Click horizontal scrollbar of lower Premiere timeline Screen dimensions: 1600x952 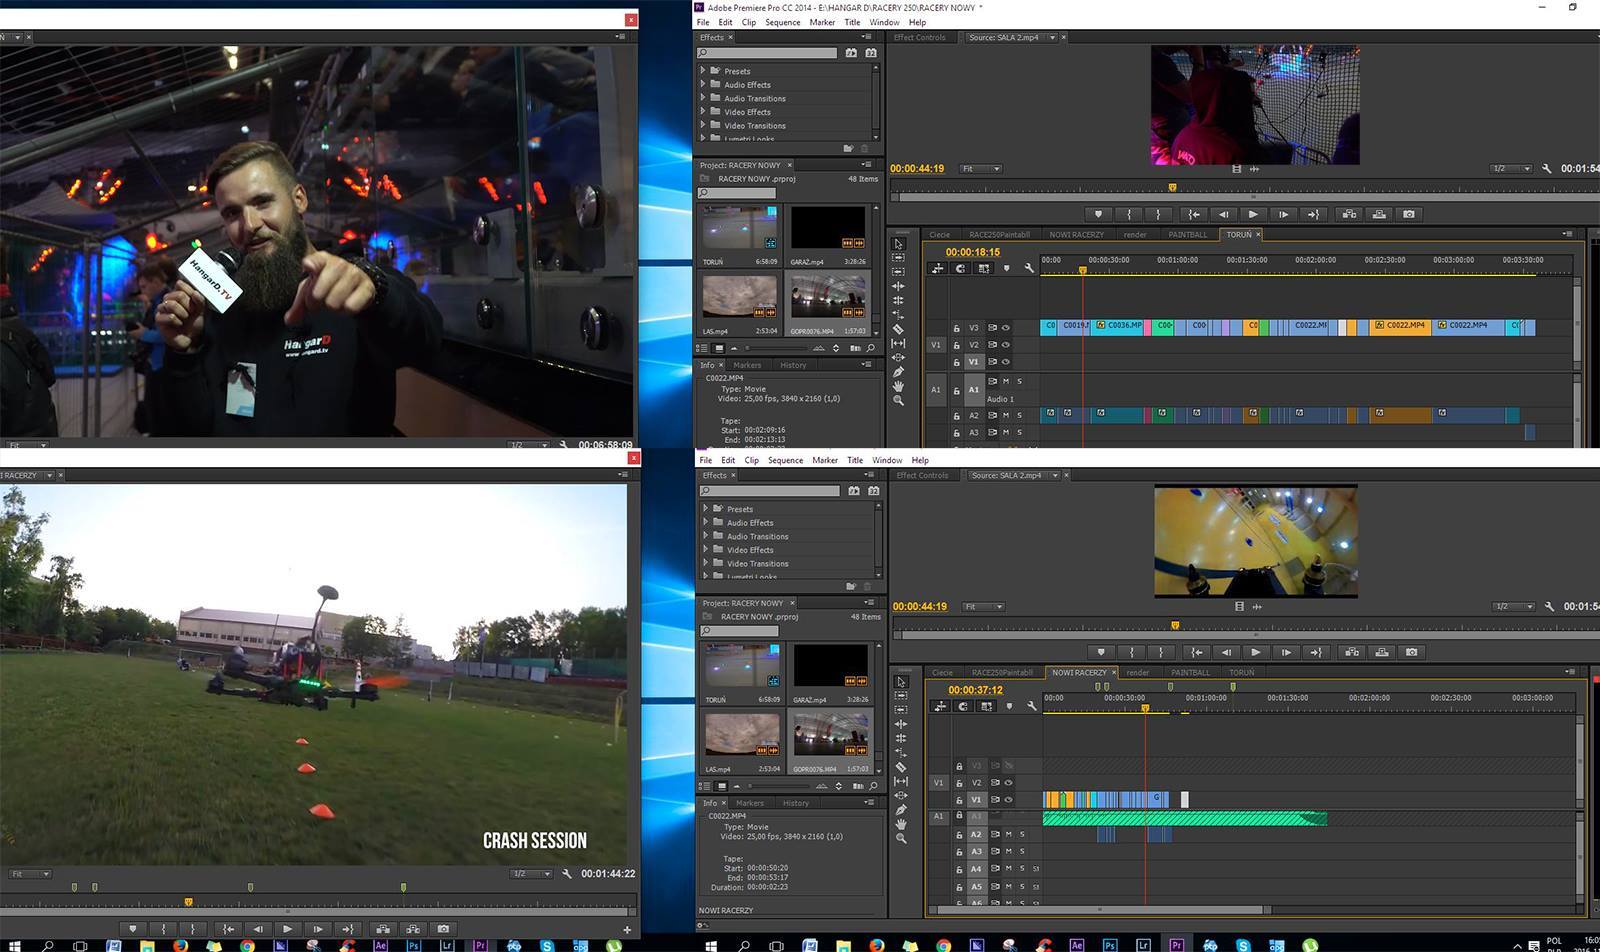1100,910
